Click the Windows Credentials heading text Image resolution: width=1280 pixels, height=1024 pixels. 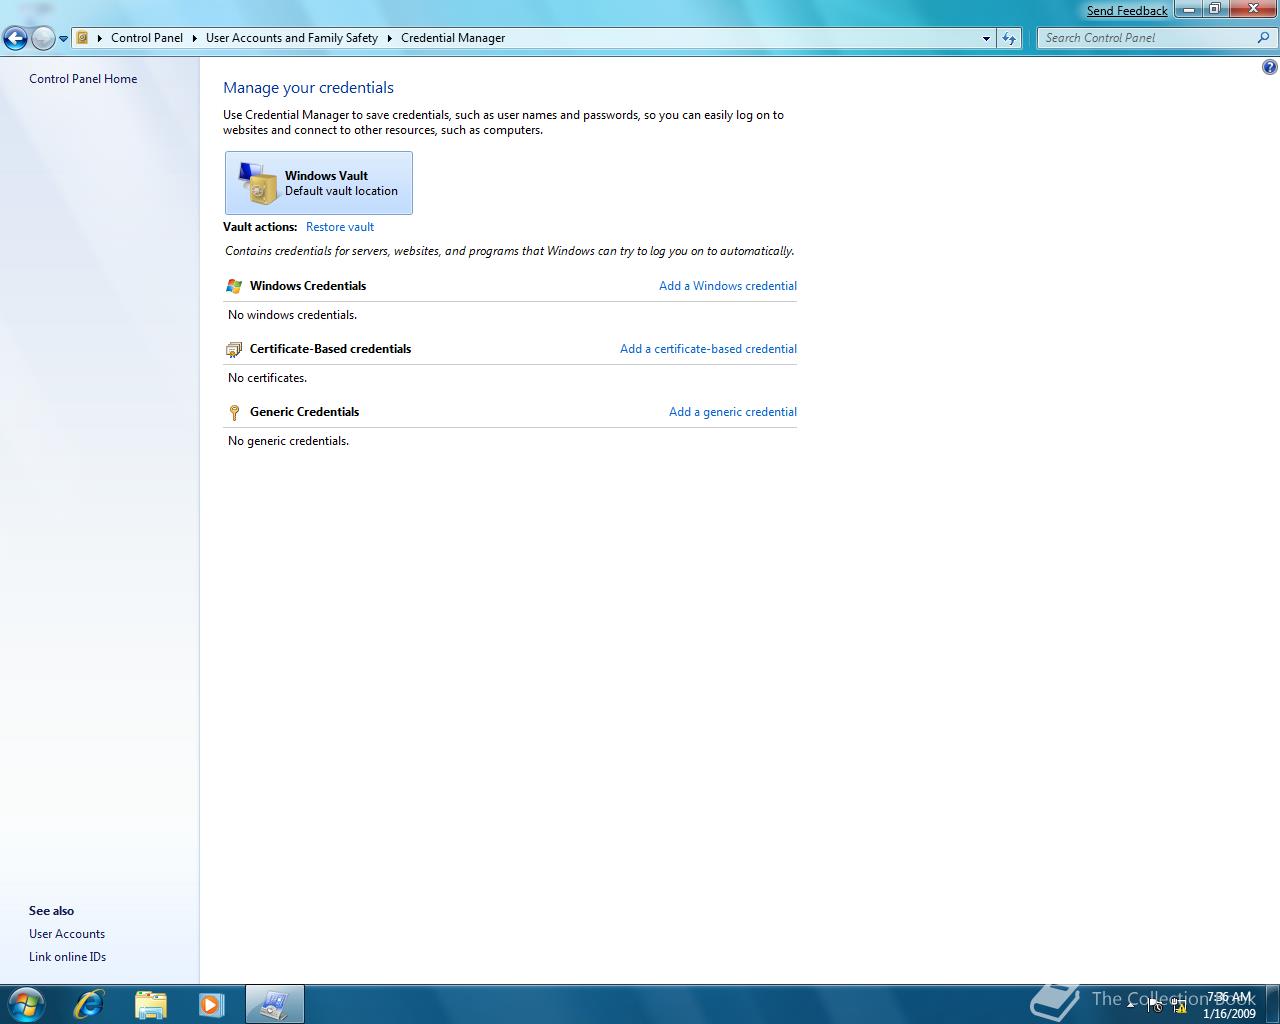[x=308, y=286]
